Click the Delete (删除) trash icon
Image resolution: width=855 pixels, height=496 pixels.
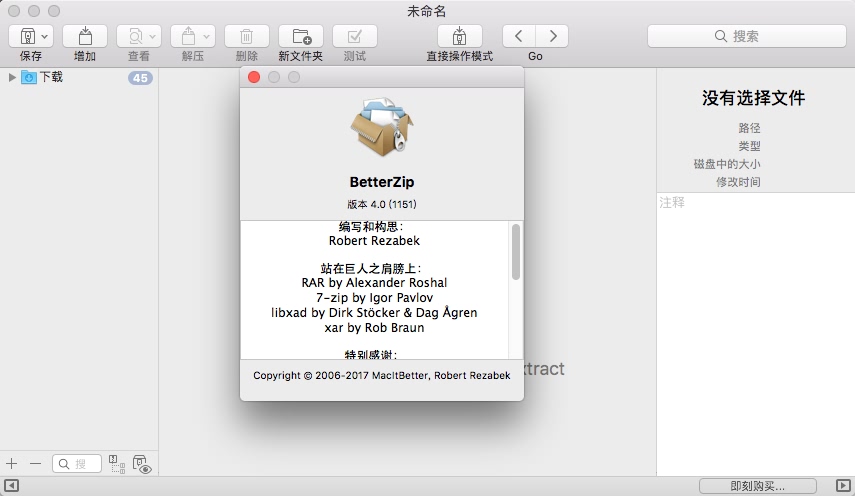(246, 36)
